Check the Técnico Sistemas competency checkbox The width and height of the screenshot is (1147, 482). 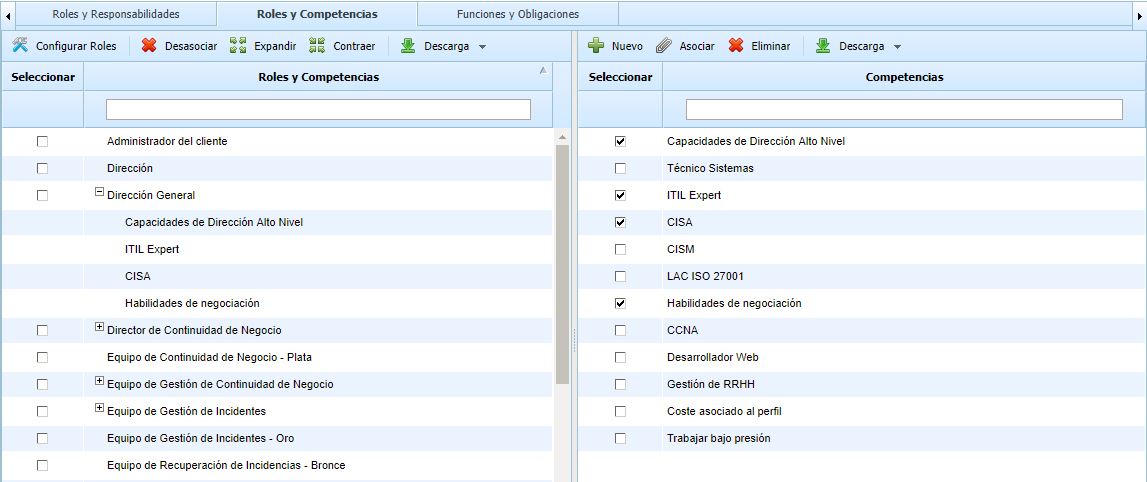point(620,168)
